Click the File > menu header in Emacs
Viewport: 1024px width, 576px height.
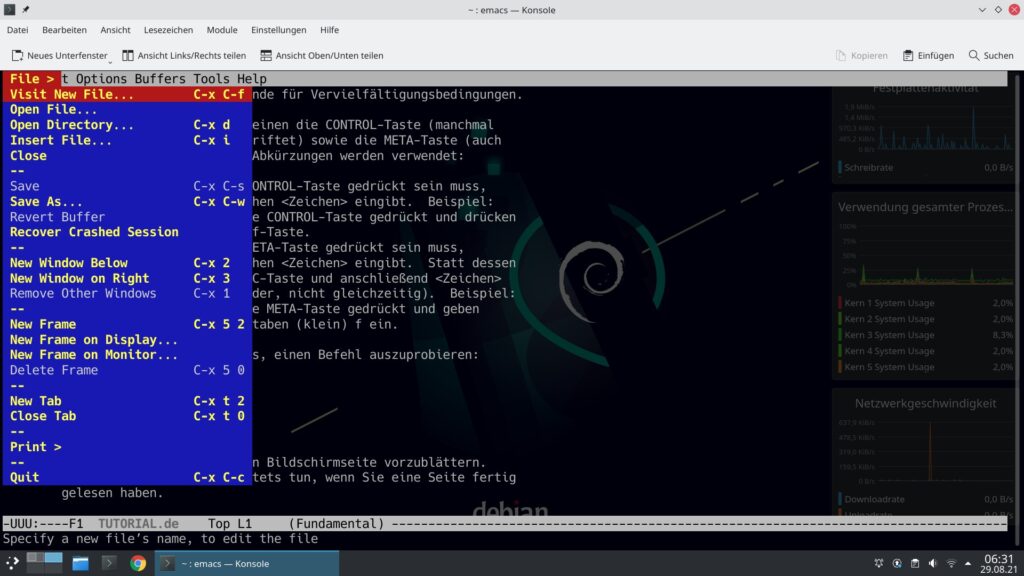click(32, 79)
